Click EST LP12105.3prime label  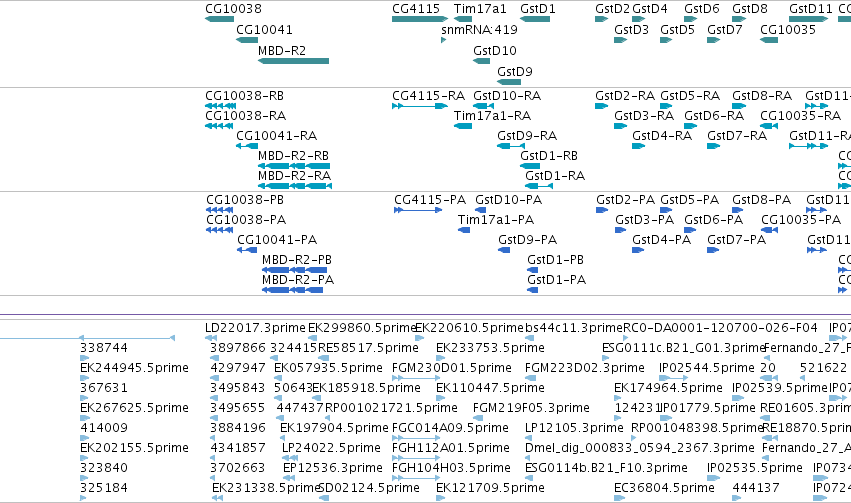(x=574, y=428)
